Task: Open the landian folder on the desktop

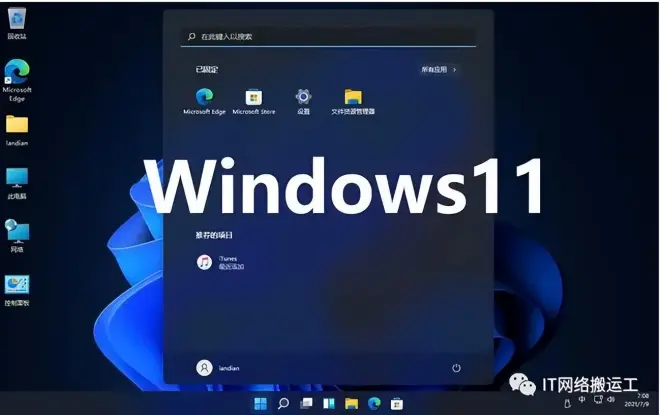Action: tap(17, 130)
